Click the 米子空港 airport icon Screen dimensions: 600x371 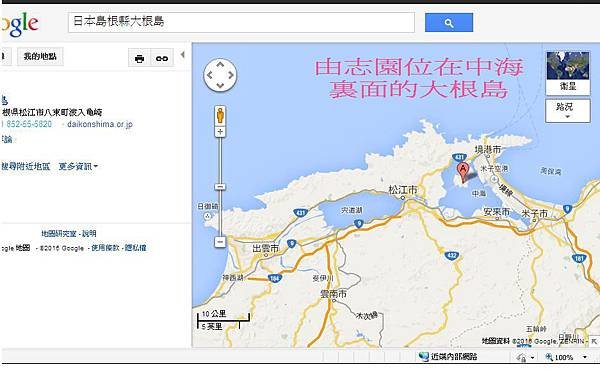click(x=494, y=179)
